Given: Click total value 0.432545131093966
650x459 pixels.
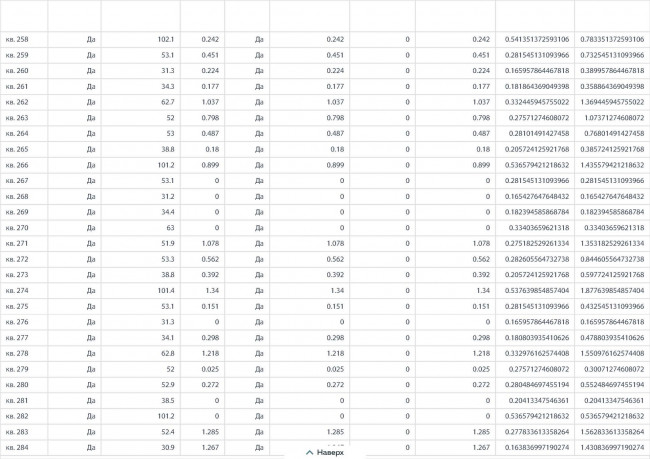Looking at the screenshot, I should click(612, 306).
